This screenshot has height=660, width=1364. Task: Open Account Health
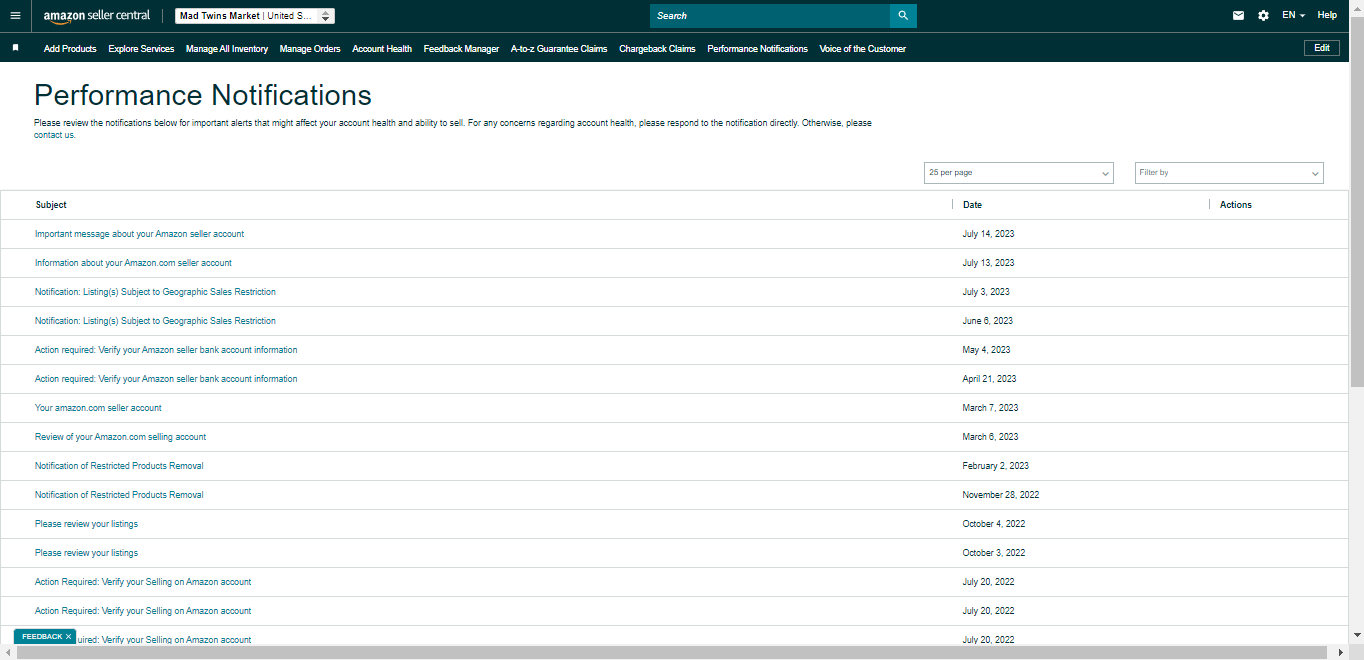[x=382, y=49]
